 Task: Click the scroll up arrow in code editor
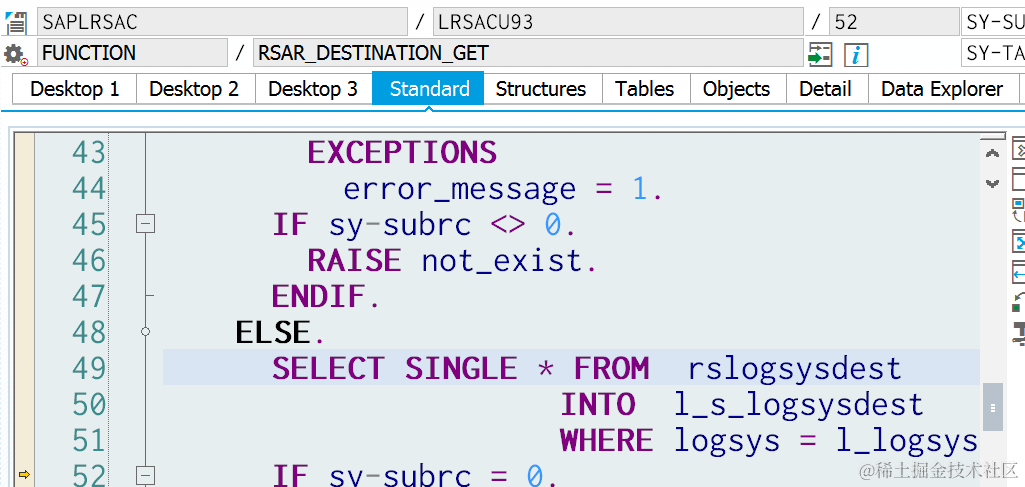(992, 154)
